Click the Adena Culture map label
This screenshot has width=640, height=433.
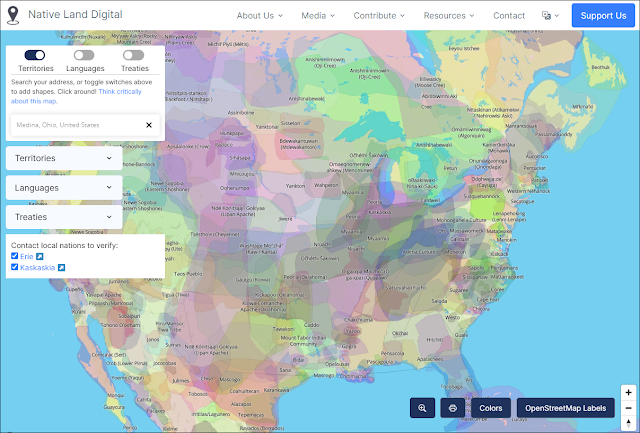click(x=419, y=252)
